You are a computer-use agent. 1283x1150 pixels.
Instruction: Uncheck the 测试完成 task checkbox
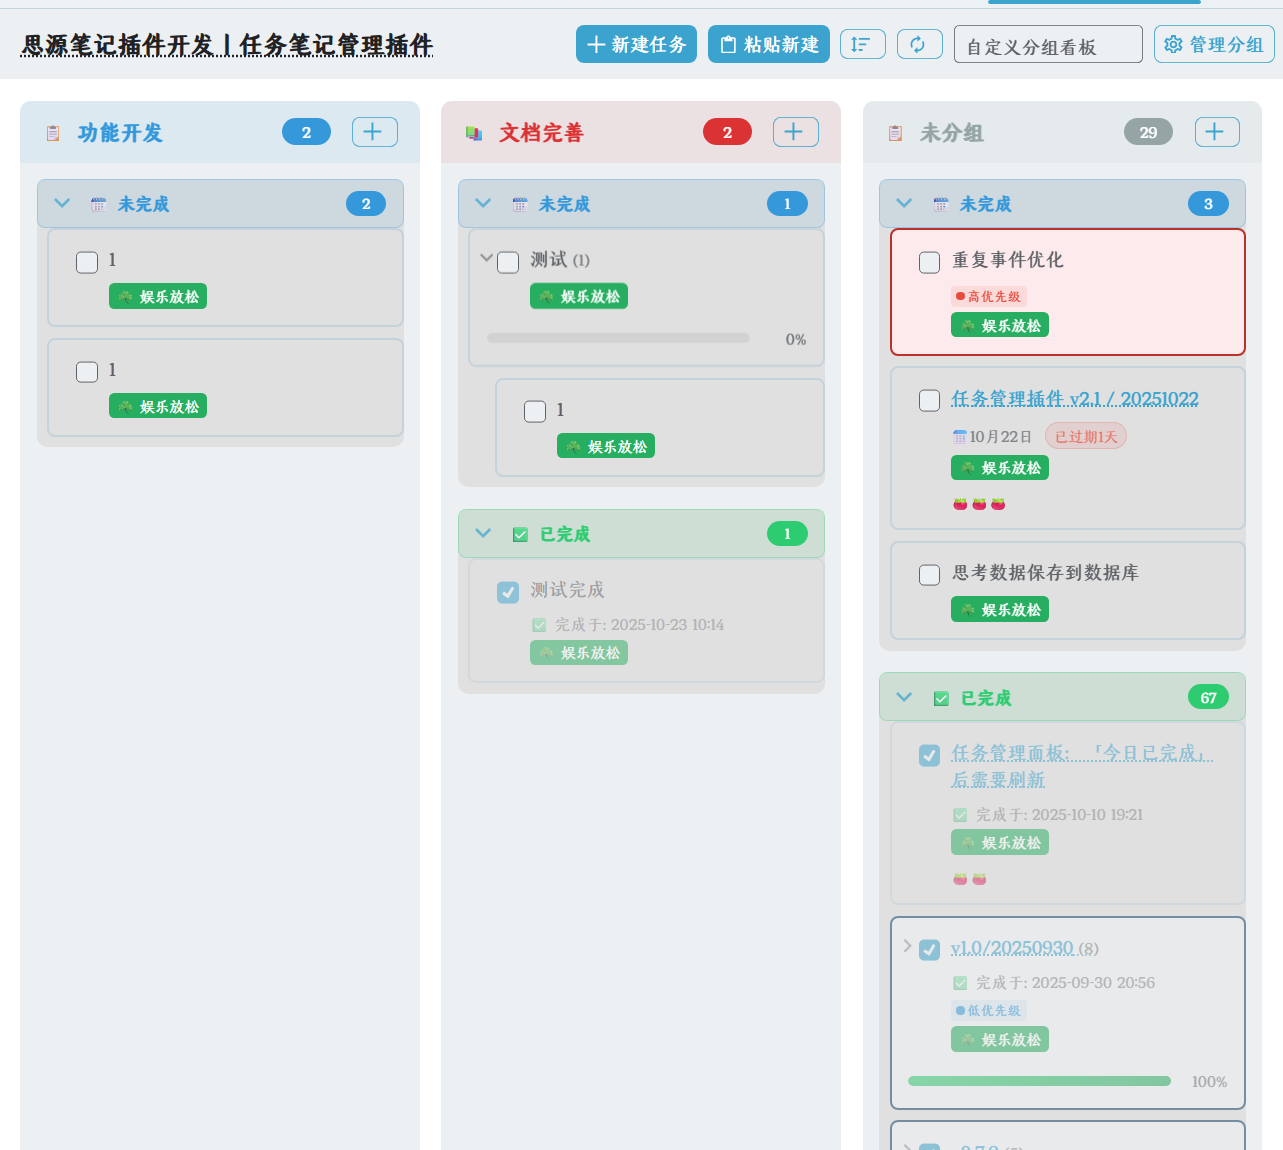click(x=508, y=592)
